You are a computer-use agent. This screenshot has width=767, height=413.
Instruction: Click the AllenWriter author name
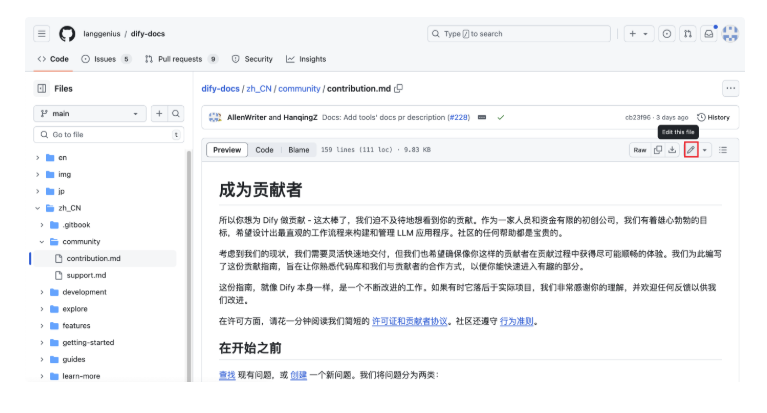(247, 117)
